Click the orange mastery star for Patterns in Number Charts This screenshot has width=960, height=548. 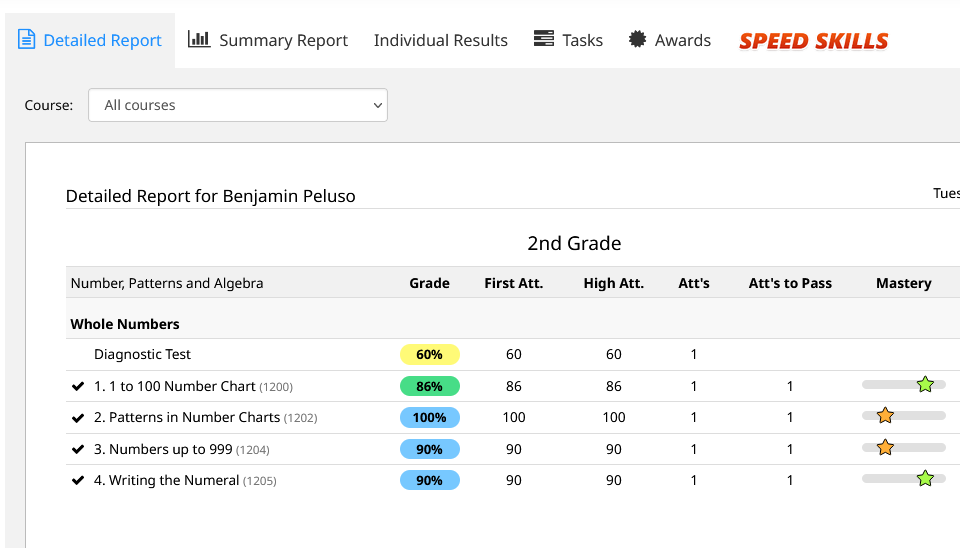click(885, 416)
